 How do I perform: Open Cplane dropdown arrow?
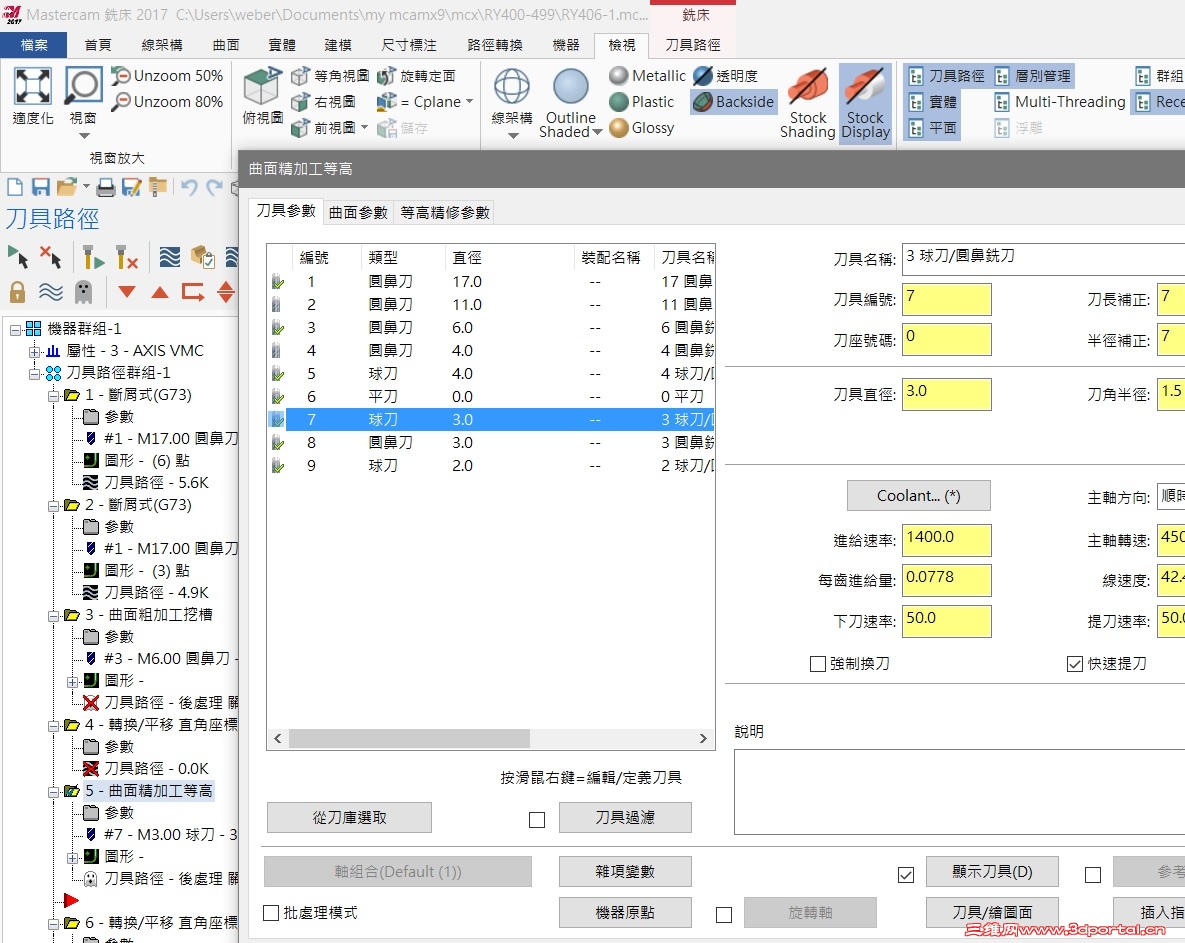pos(469,101)
